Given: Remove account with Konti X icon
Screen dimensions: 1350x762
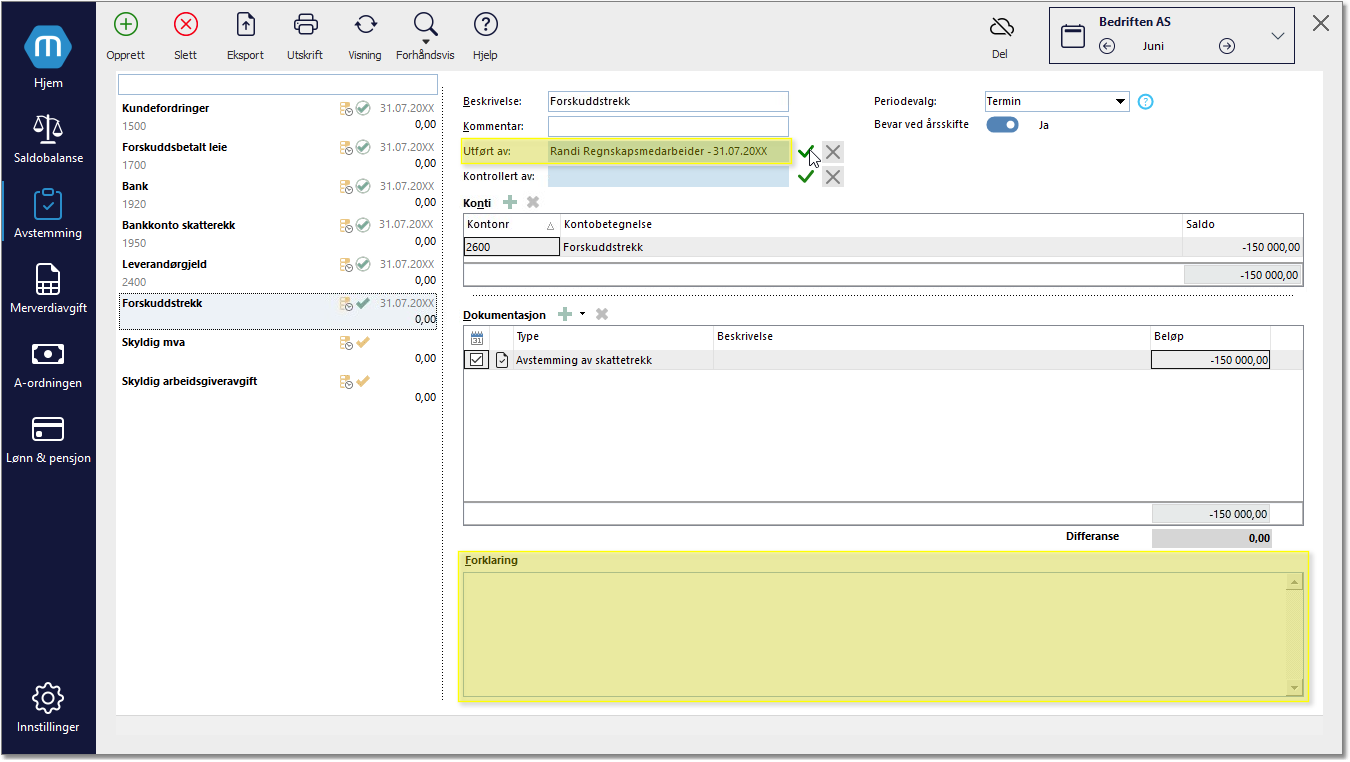Looking at the screenshot, I should (x=533, y=202).
